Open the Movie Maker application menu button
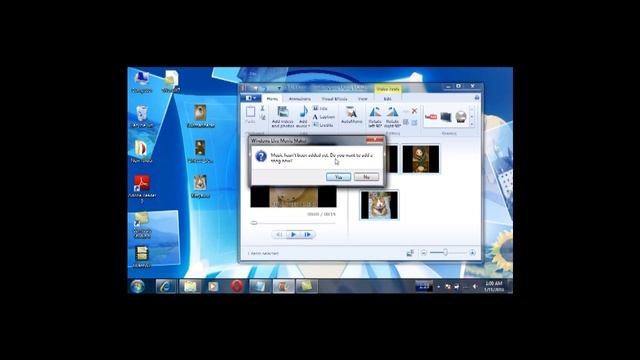This screenshot has width=640, height=360. point(251,98)
